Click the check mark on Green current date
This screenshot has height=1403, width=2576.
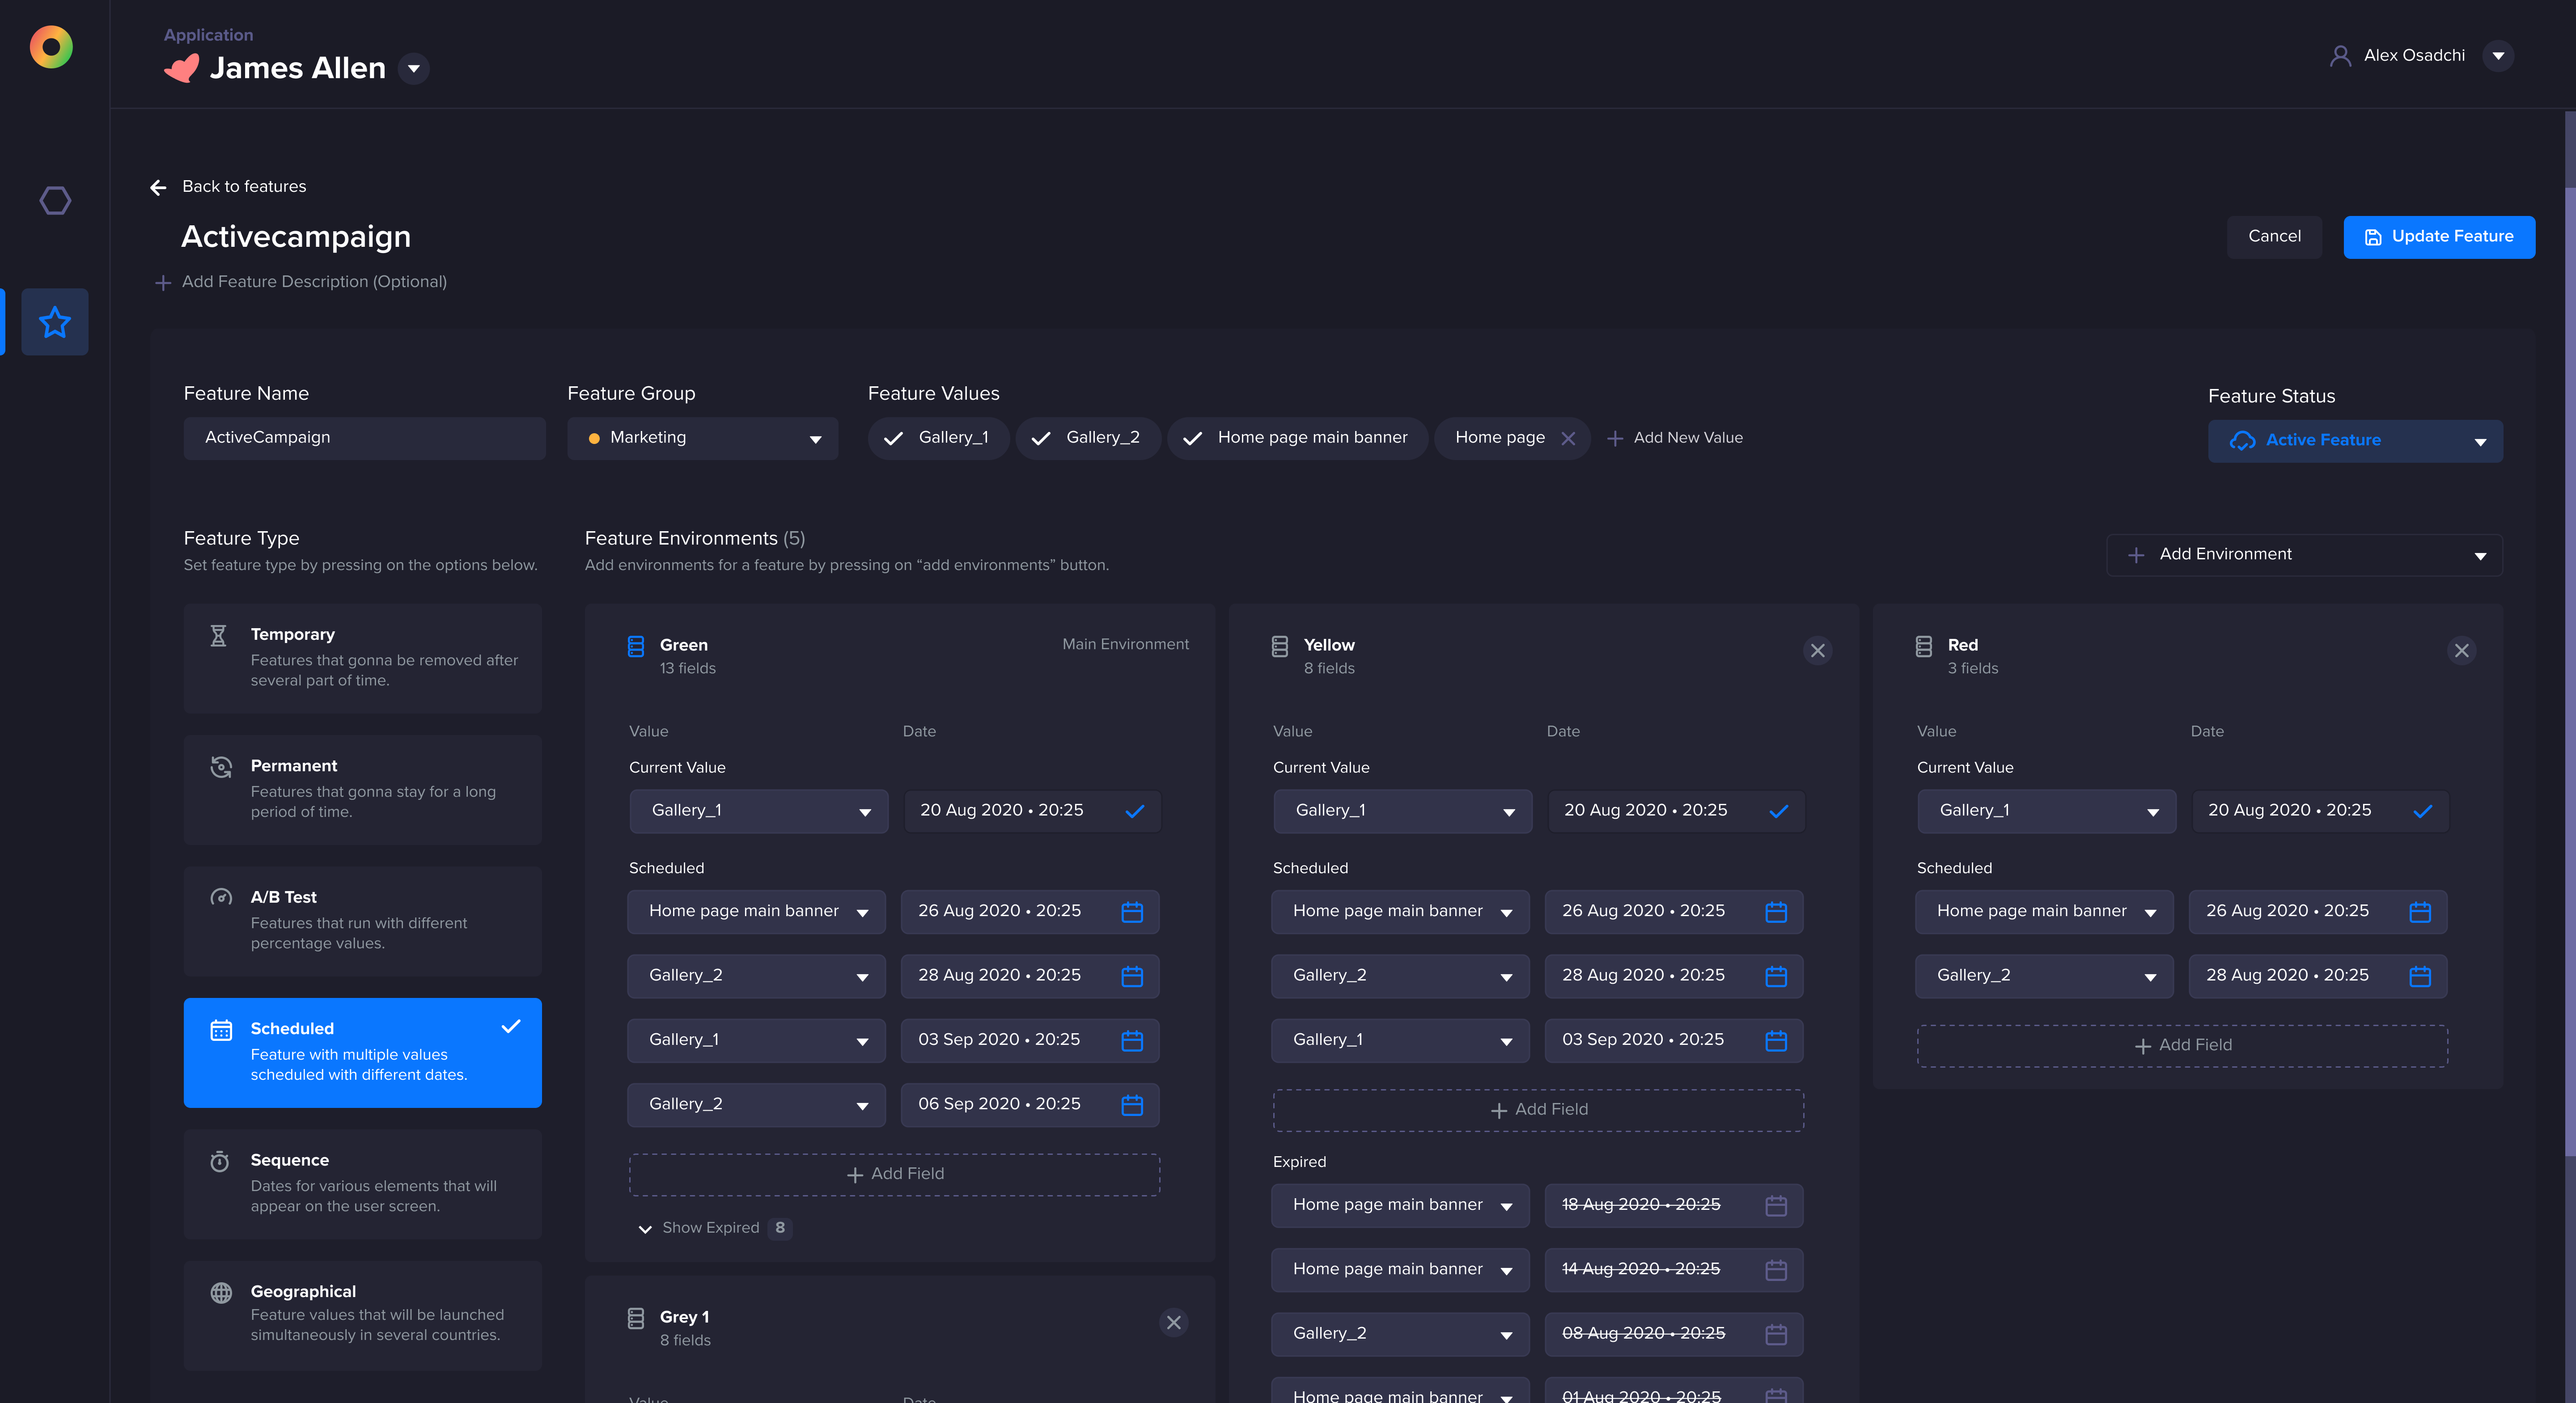pos(1134,811)
